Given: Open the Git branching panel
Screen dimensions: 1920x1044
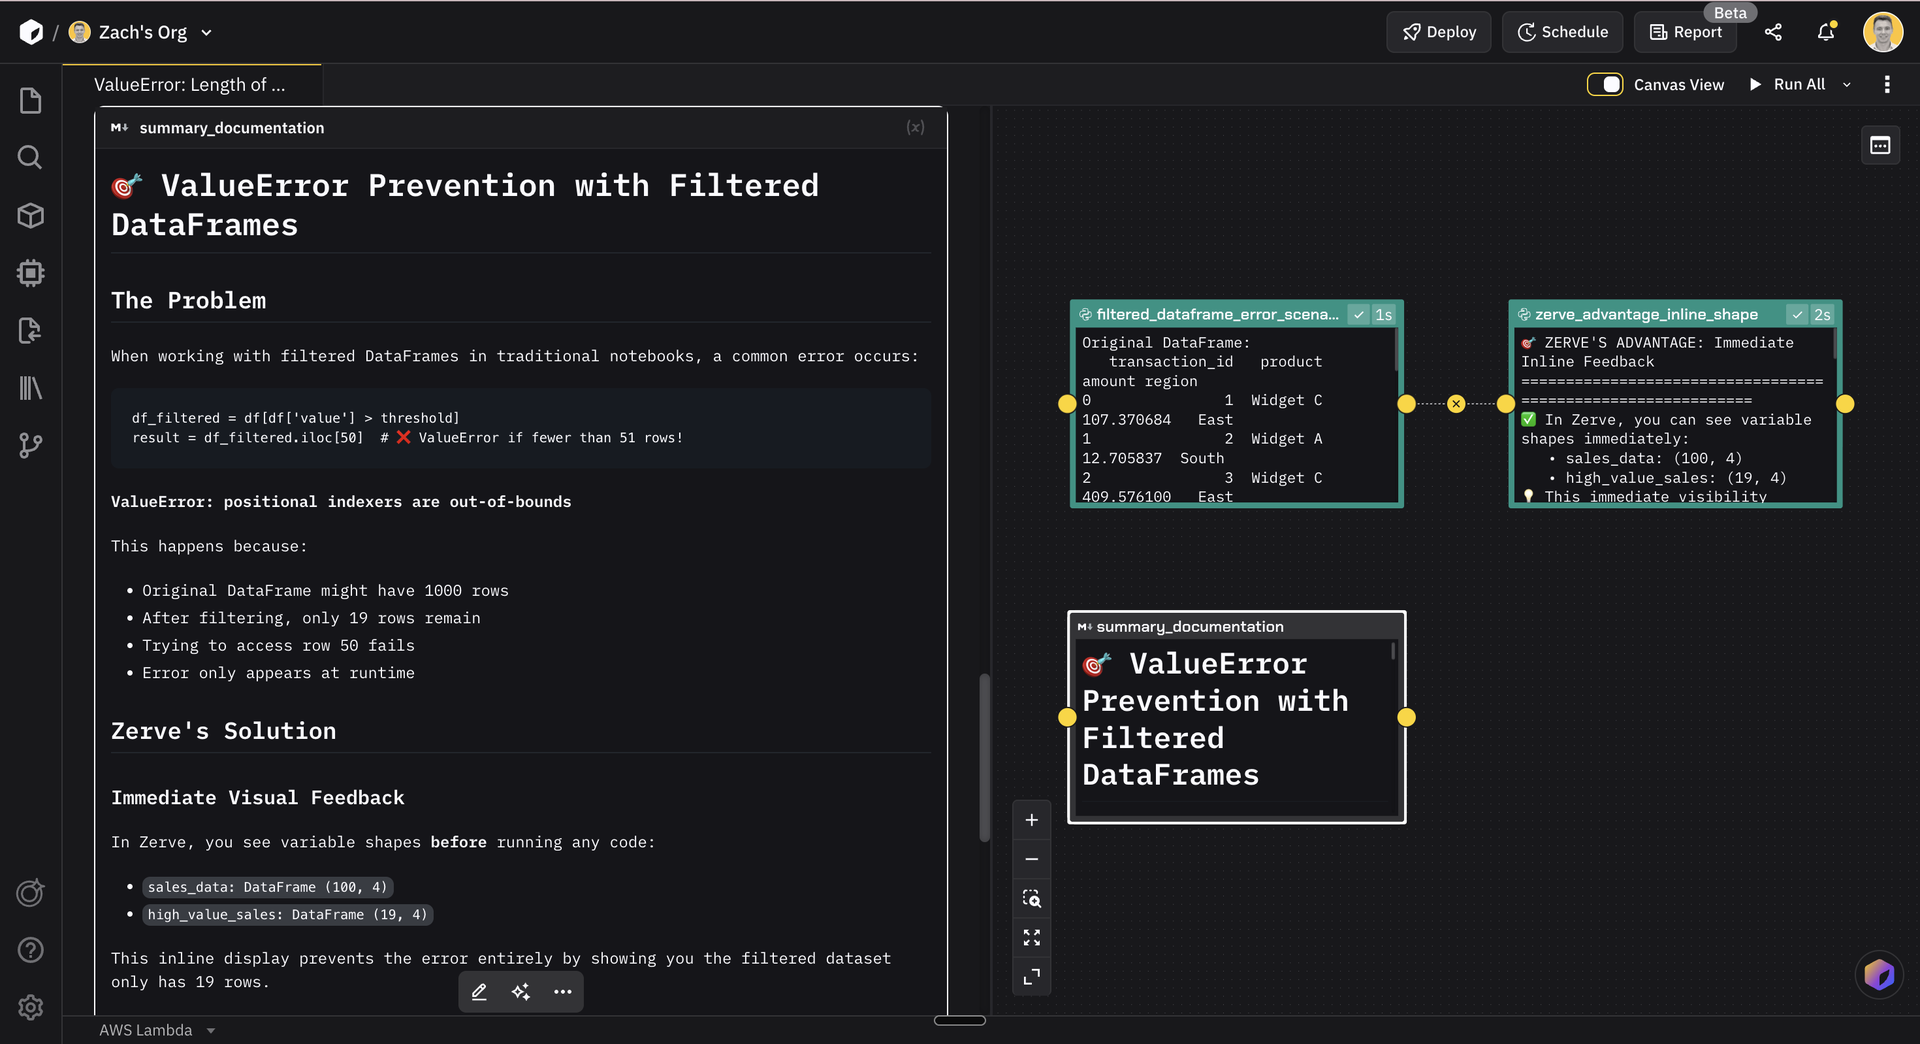Looking at the screenshot, I should click(30, 445).
